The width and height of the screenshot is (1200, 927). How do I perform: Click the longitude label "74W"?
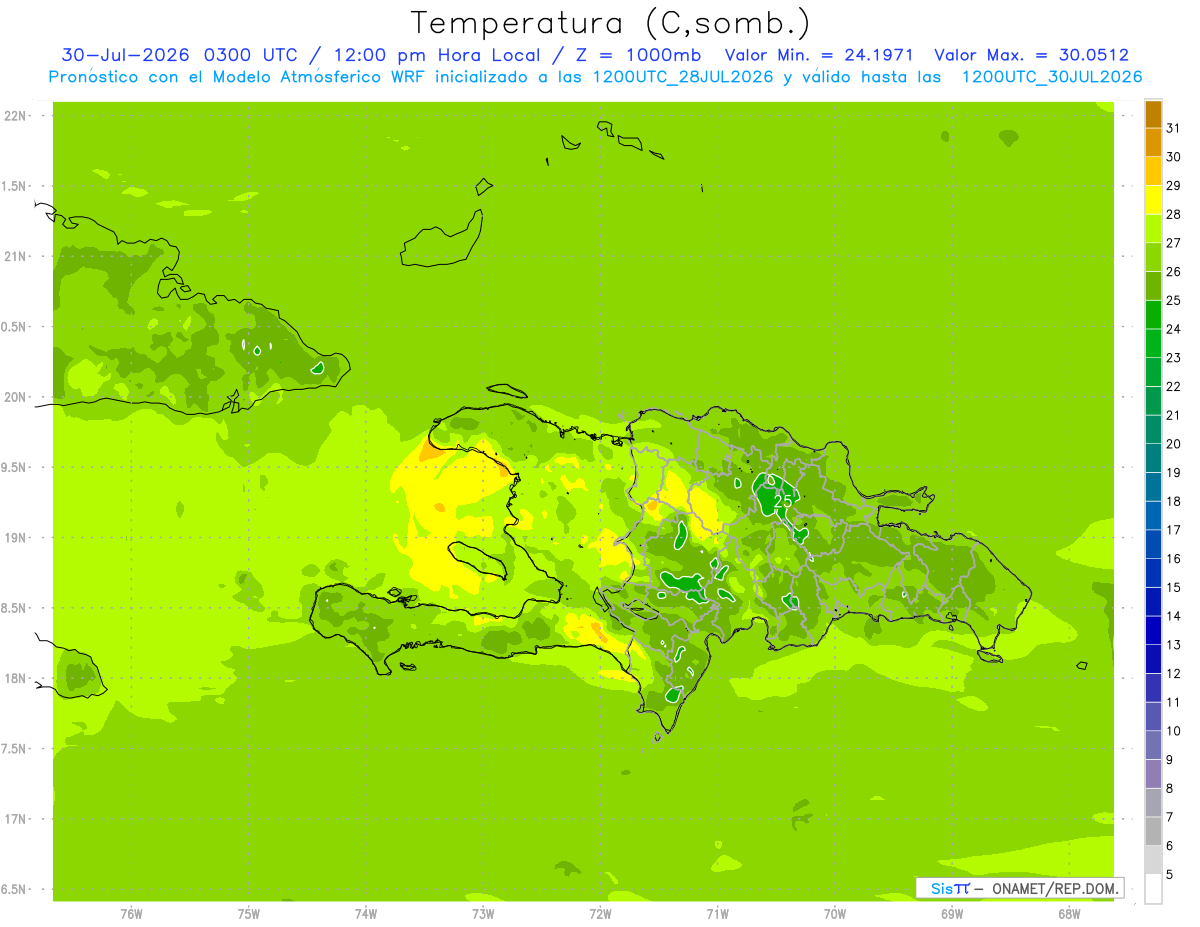(x=366, y=914)
